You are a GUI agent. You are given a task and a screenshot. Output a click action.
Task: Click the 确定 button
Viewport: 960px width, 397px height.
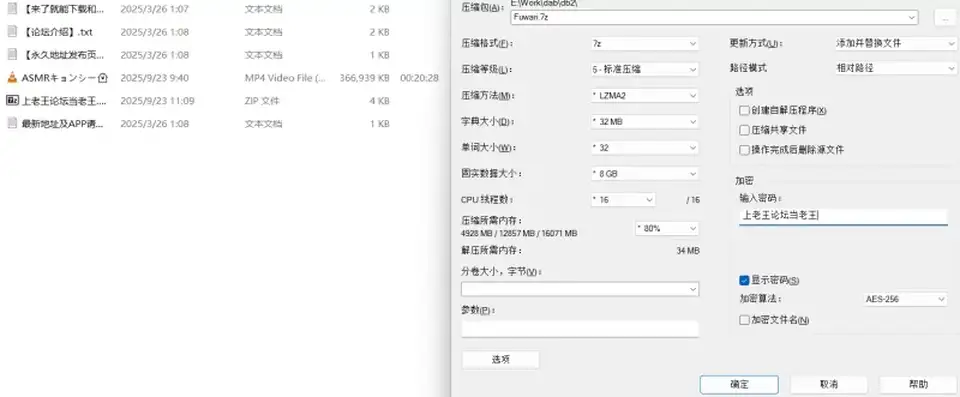739,385
